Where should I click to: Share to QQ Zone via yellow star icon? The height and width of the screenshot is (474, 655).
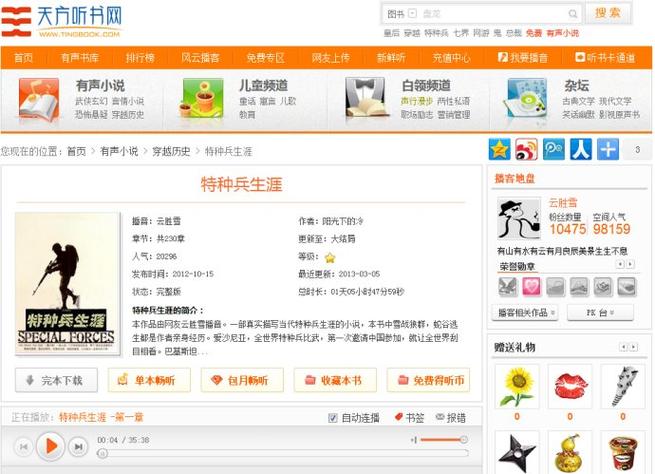(499, 150)
